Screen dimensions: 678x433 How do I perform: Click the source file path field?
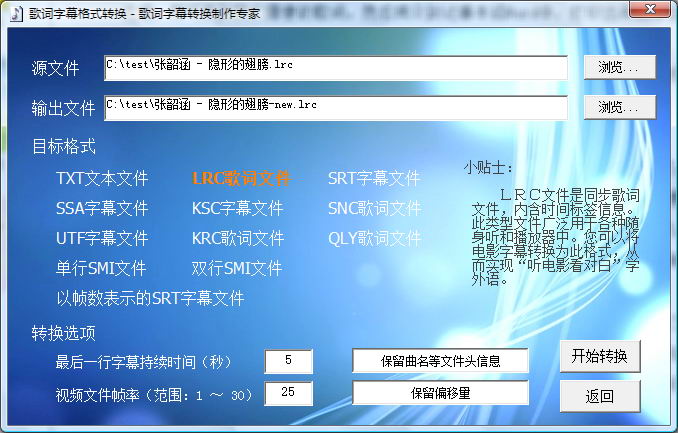click(335, 67)
